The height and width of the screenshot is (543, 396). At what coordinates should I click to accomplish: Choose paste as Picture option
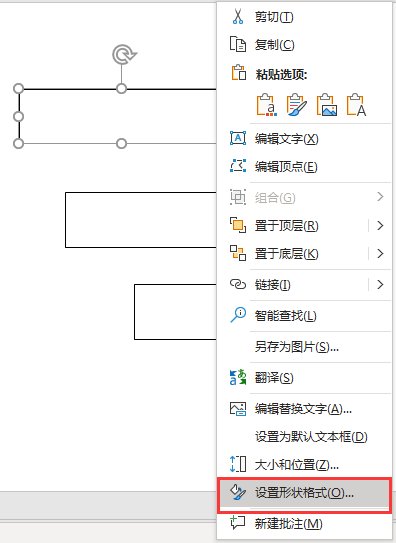(x=327, y=105)
